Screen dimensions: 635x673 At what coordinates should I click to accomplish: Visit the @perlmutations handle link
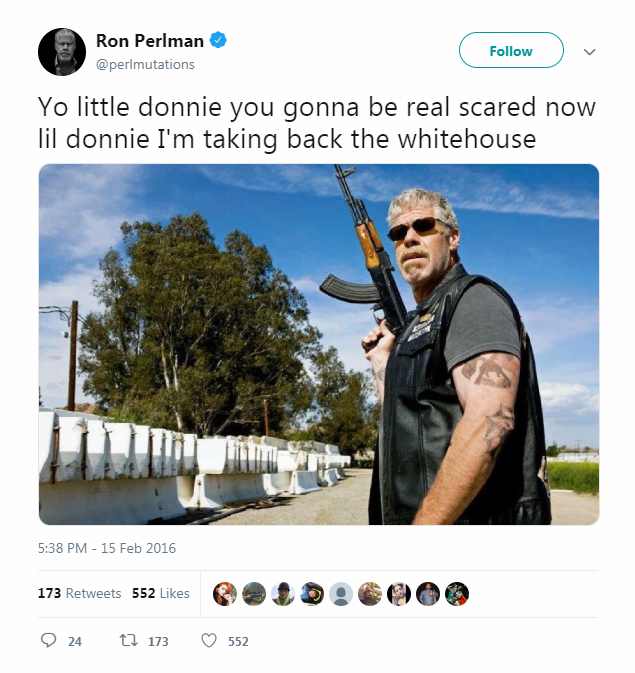(145, 64)
